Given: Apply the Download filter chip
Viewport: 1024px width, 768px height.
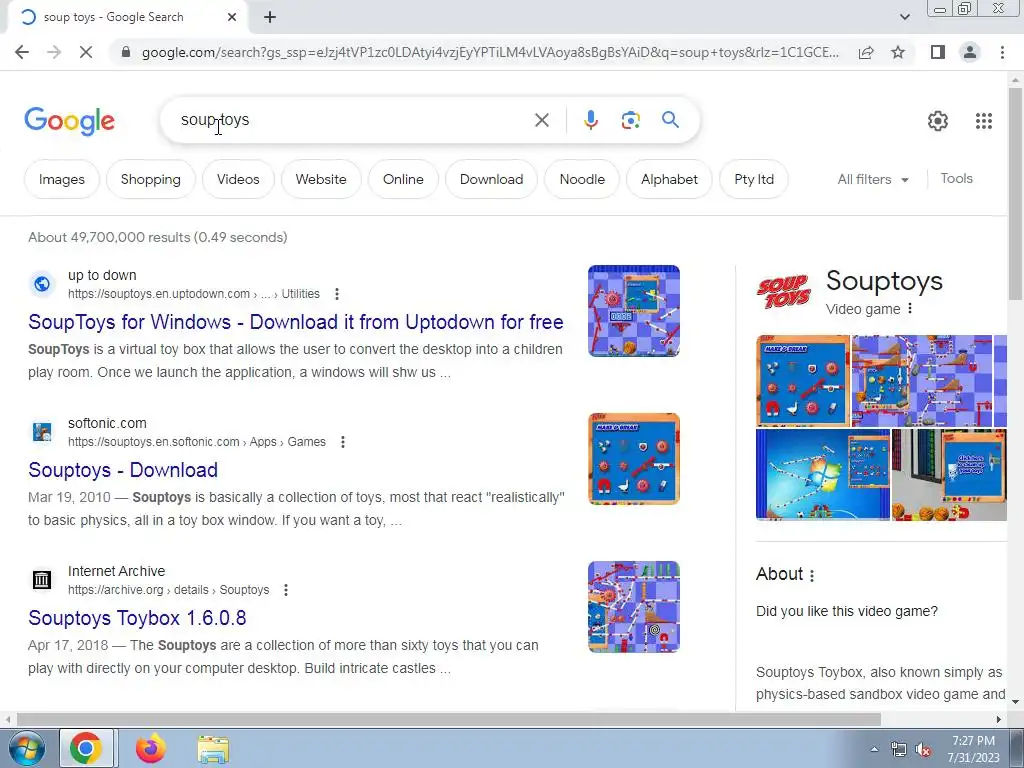Looking at the screenshot, I should tap(491, 180).
